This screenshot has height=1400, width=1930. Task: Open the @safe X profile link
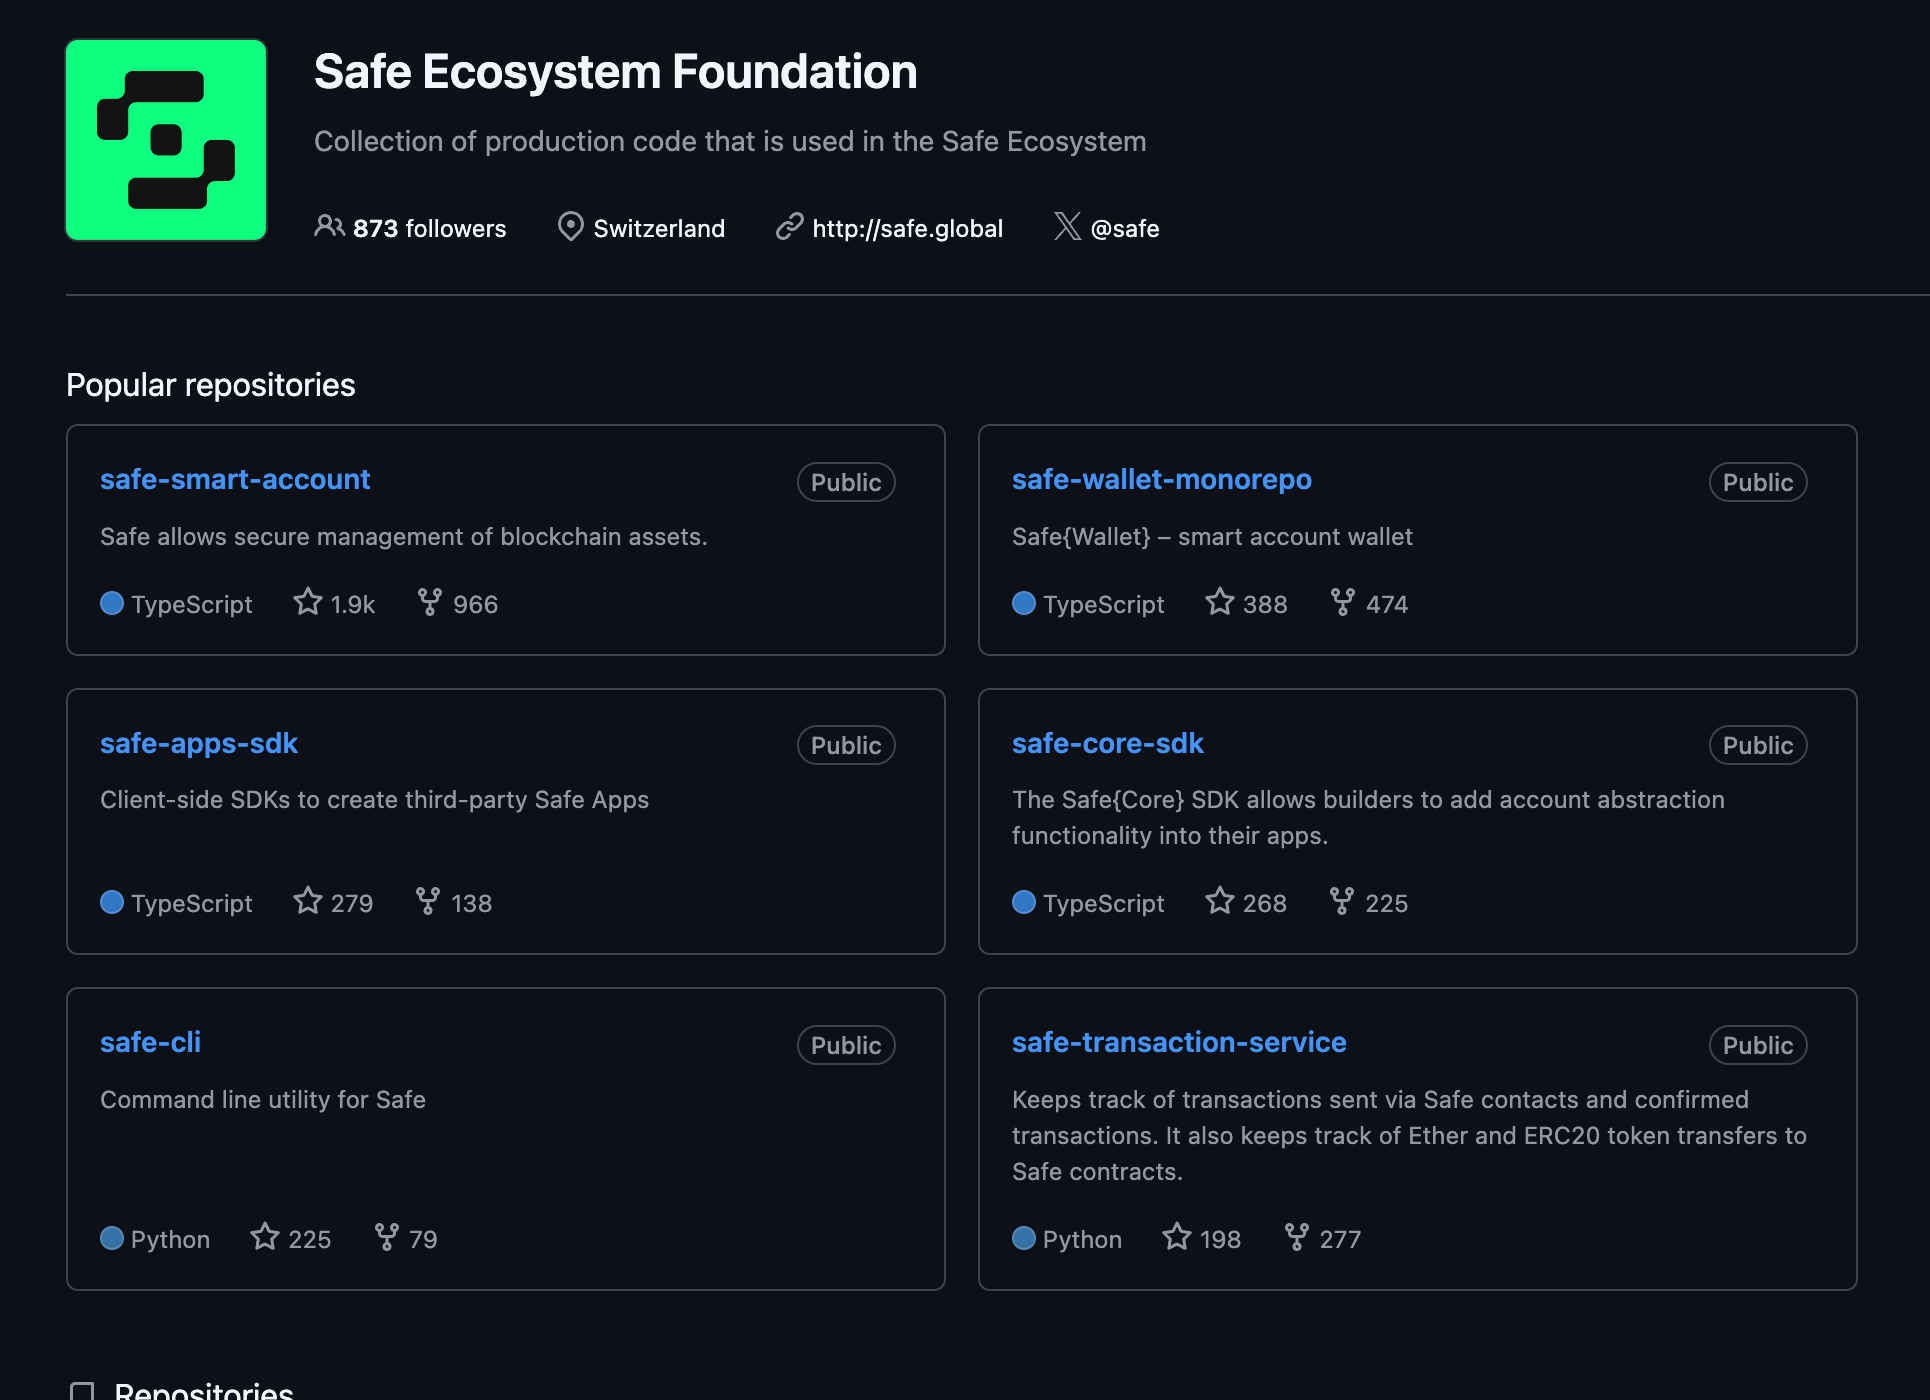pos(1125,228)
